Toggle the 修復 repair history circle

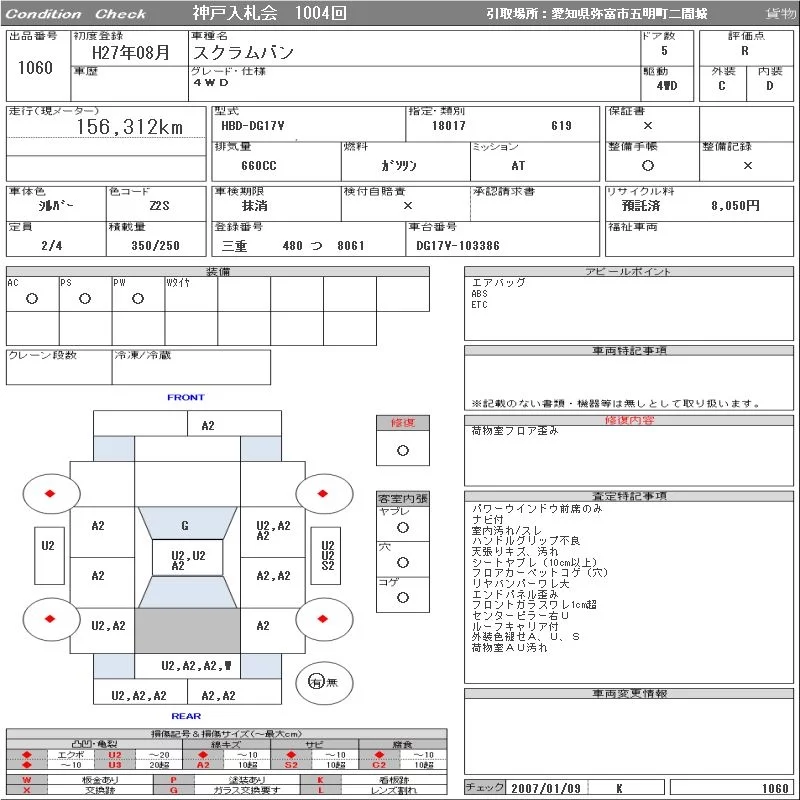pos(403,451)
